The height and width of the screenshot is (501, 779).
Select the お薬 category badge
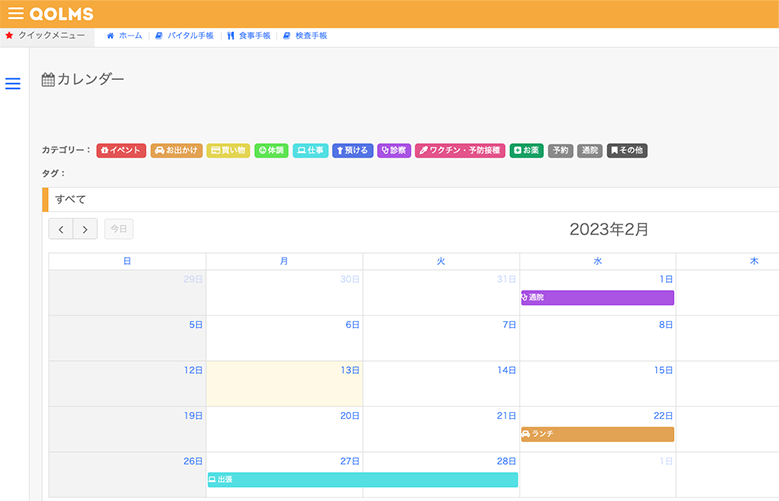[x=526, y=150]
